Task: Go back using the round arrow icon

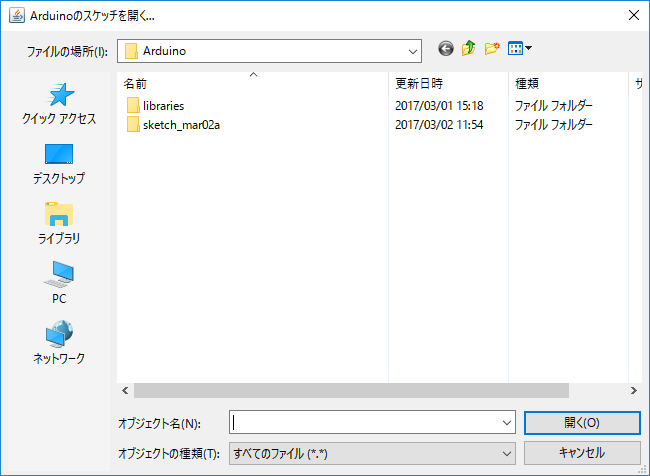Action: pyautogui.click(x=446, y=49)
